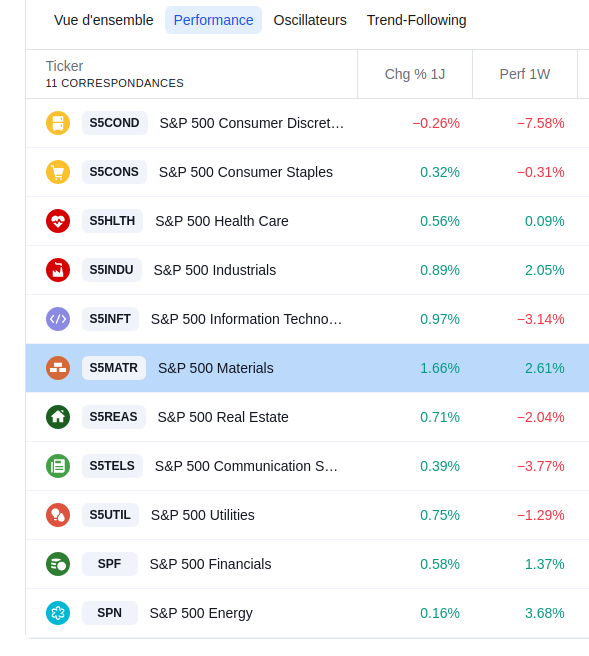Click S&P 500 Utilities name
This screenshot has width=589, height=656.
click(202, 515)
